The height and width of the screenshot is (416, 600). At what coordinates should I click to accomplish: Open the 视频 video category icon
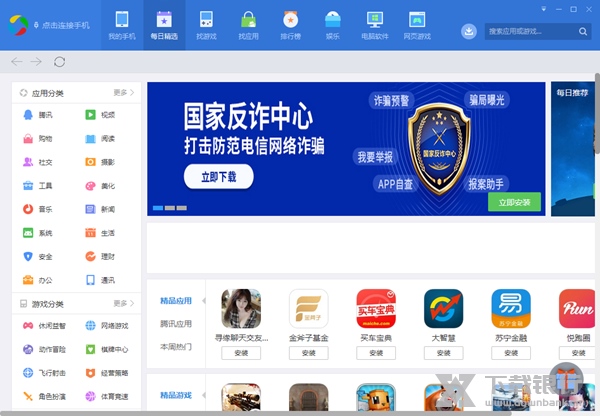tap(90, 115)
